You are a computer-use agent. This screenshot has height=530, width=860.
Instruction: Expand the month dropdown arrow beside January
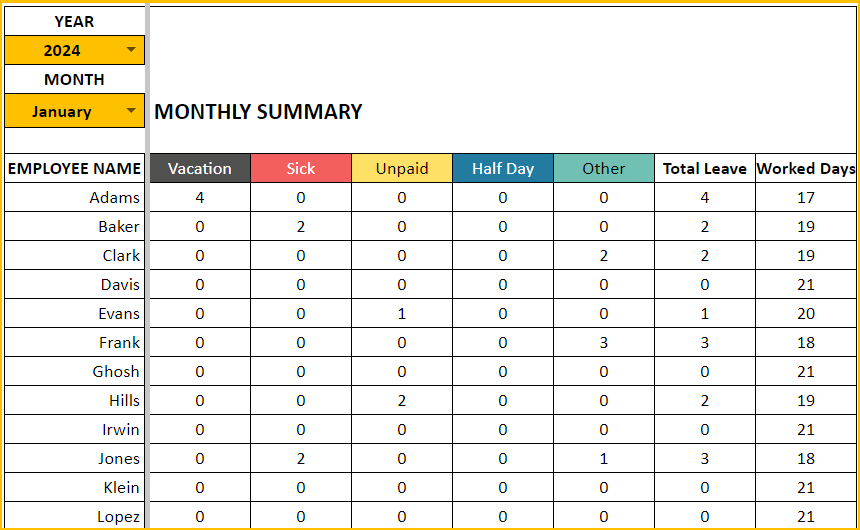[x=131, y=111]
